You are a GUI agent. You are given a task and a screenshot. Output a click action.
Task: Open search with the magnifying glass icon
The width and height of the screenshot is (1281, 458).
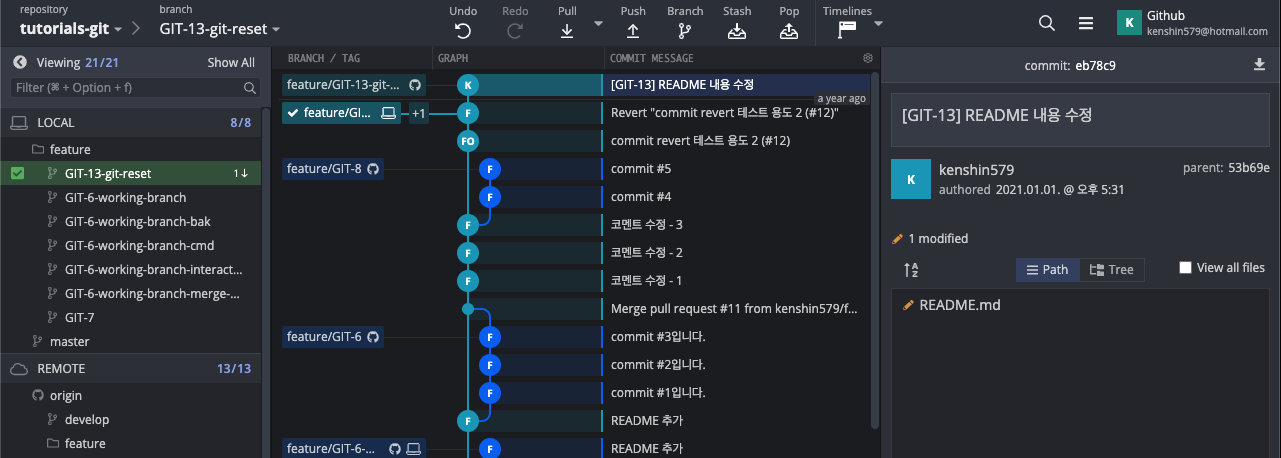(1046, 23)
